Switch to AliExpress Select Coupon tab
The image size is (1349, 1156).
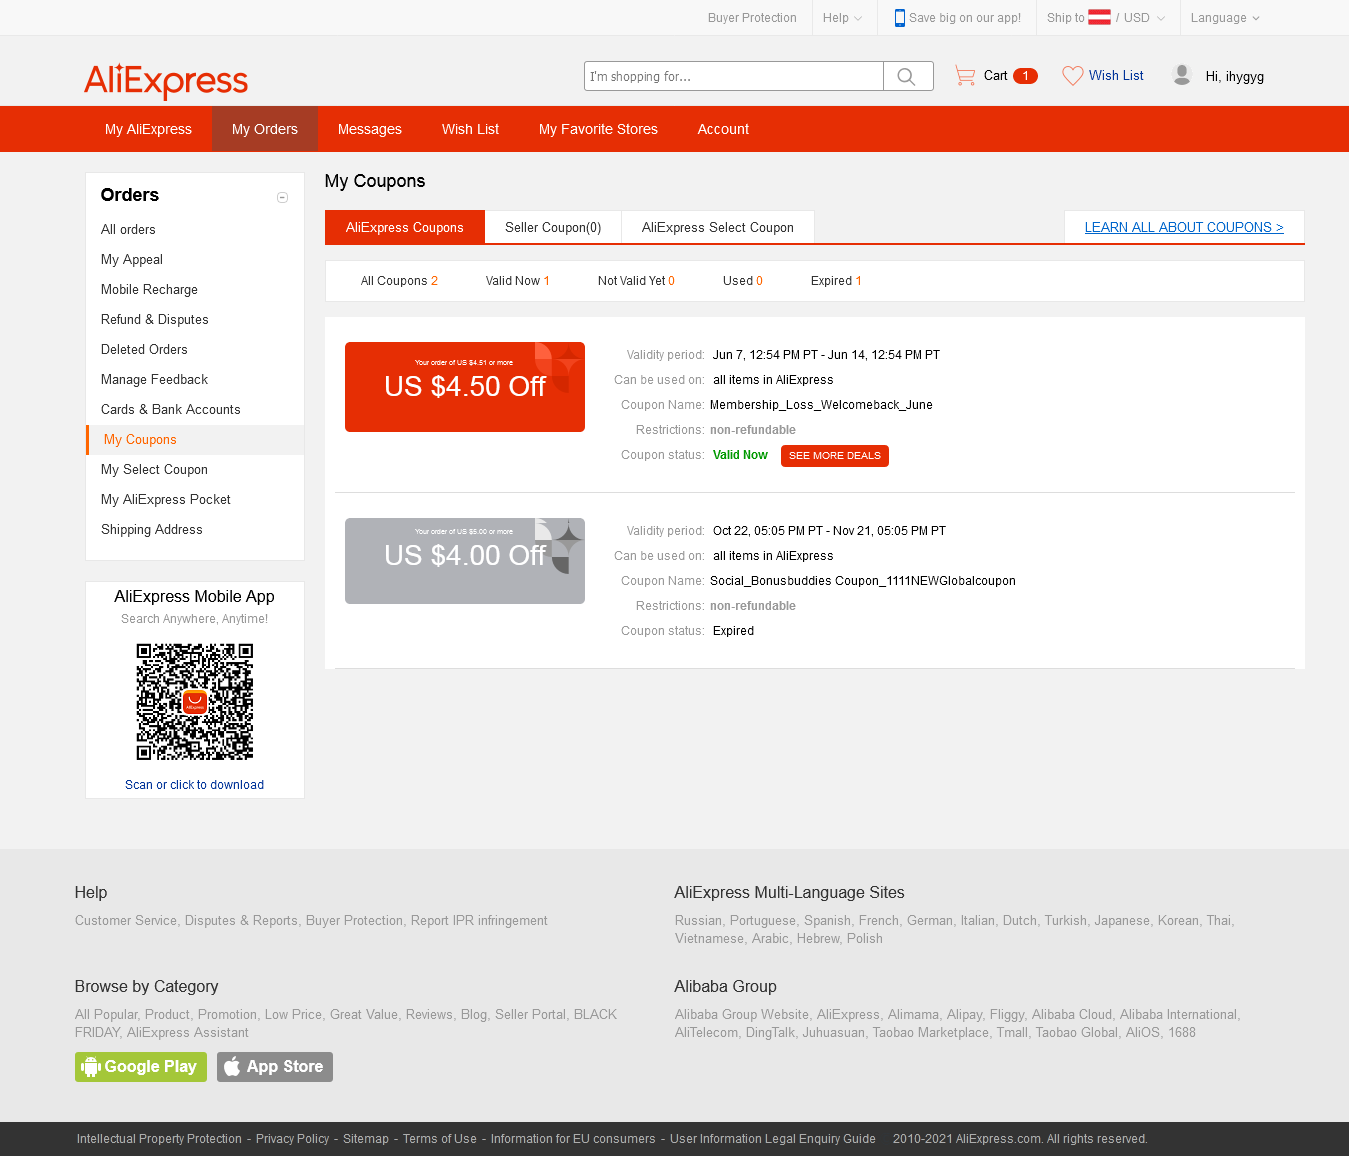coord(718,227)
